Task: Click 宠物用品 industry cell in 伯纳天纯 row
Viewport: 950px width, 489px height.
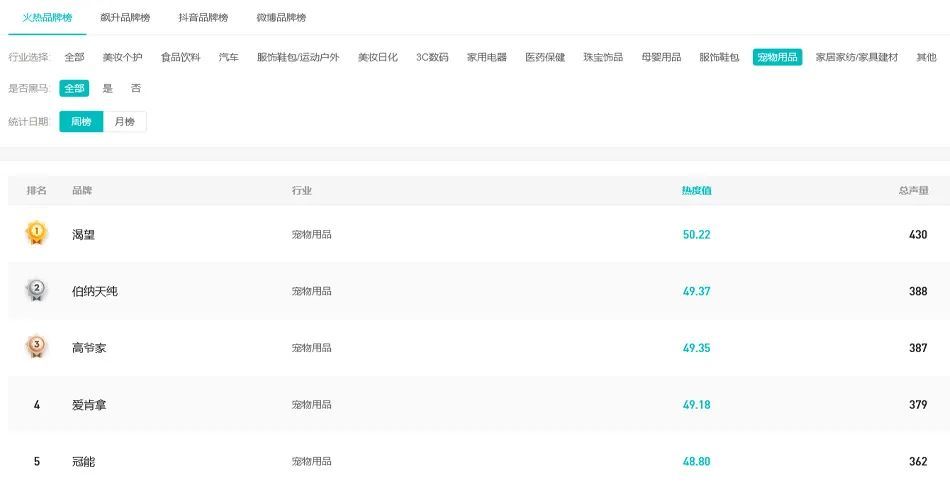Action: pyautogui.click(x=311, y=291)
